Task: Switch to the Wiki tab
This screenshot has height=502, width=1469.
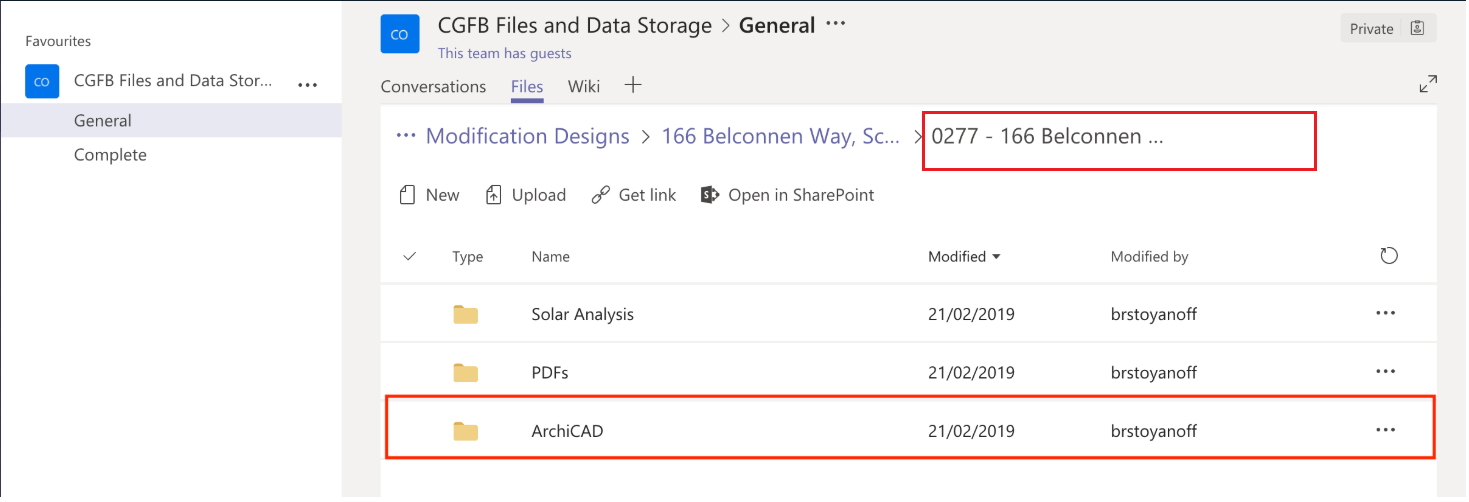Action: pos(583,86)
